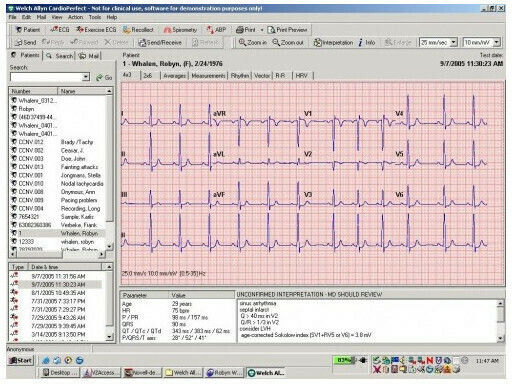Open the 8/1/2005 10:49:35 AM exercise test
This screenshot has height=384, width=512.
58,293
